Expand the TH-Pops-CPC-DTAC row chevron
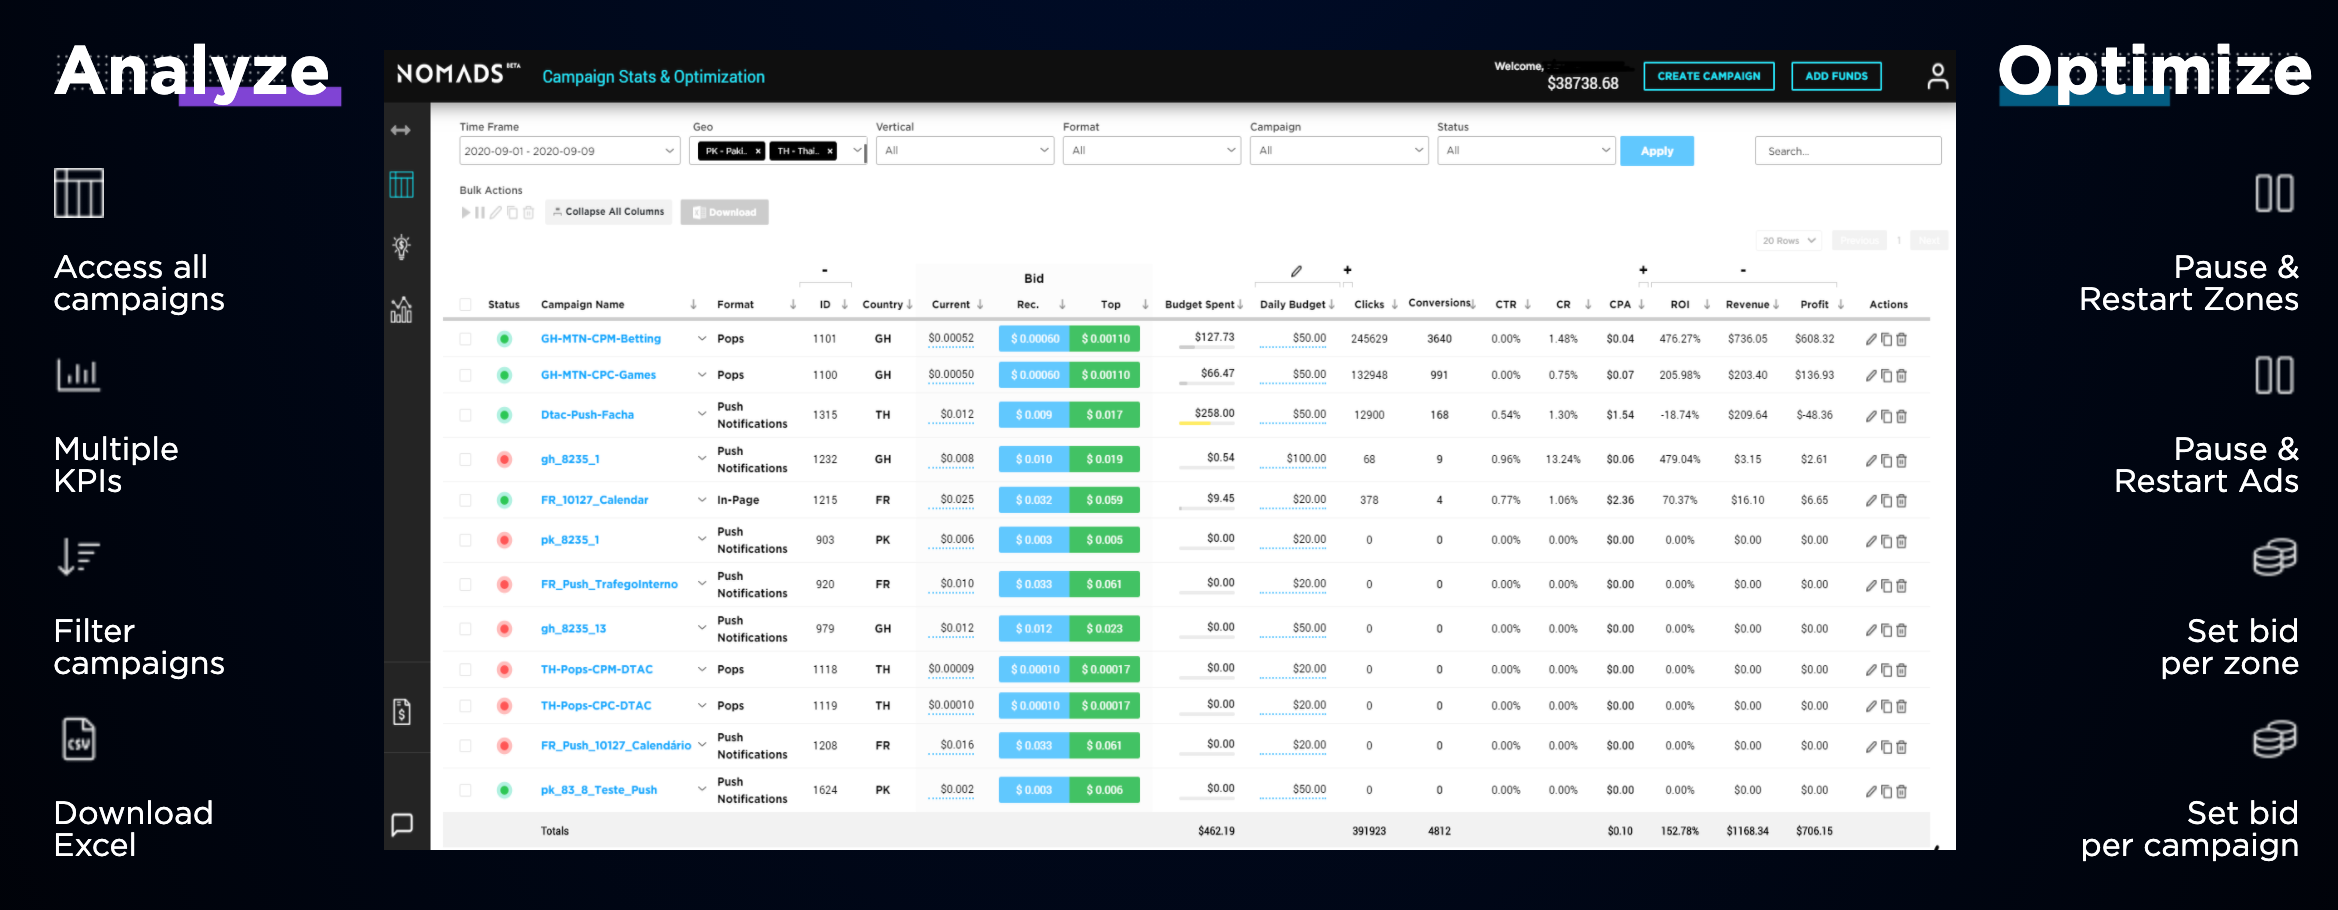The width and height of the screenshot is (2338, 910). [702, 706]
